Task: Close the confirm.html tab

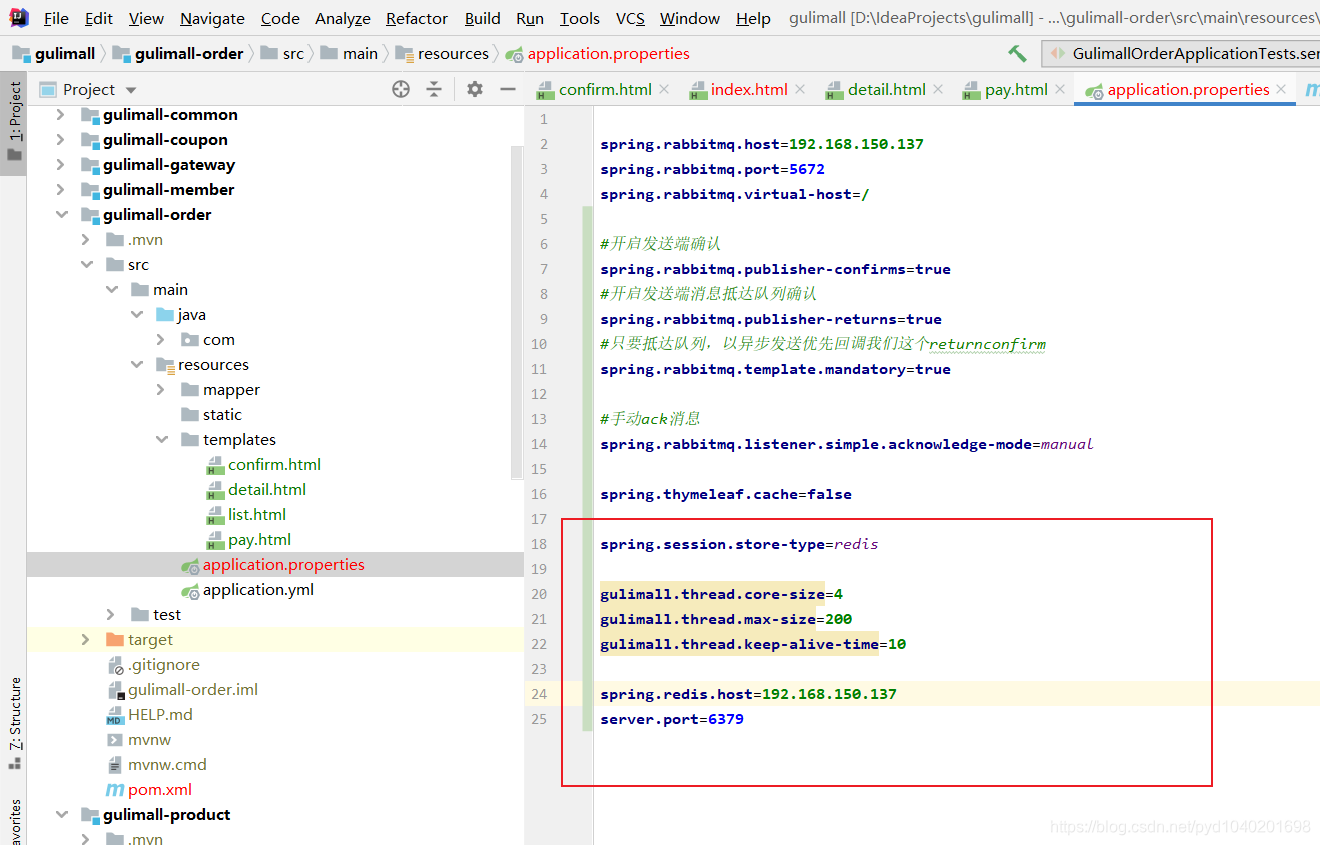Action: (x=664, y=89)
